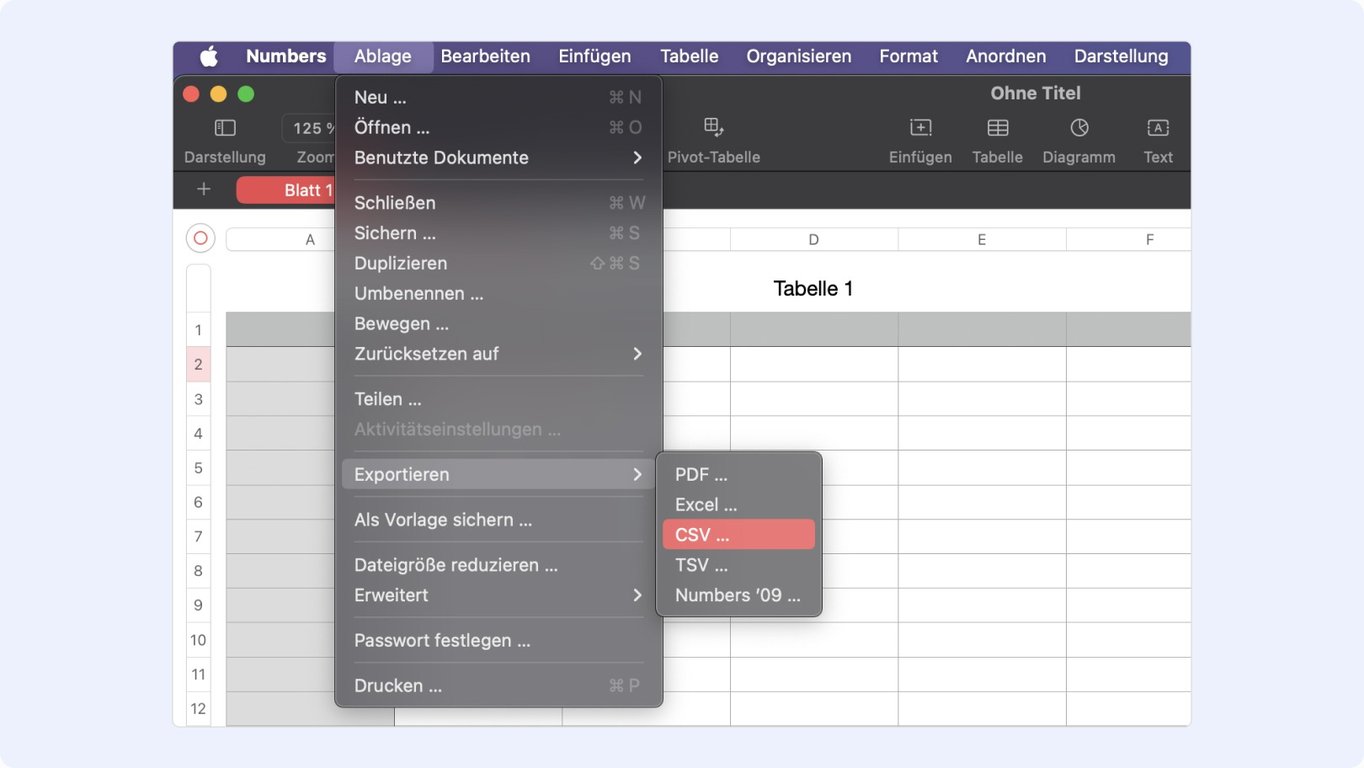The image size is (1364, 768).
Task: Open the 125 % zoom dropdown
Action: (308, 128)
